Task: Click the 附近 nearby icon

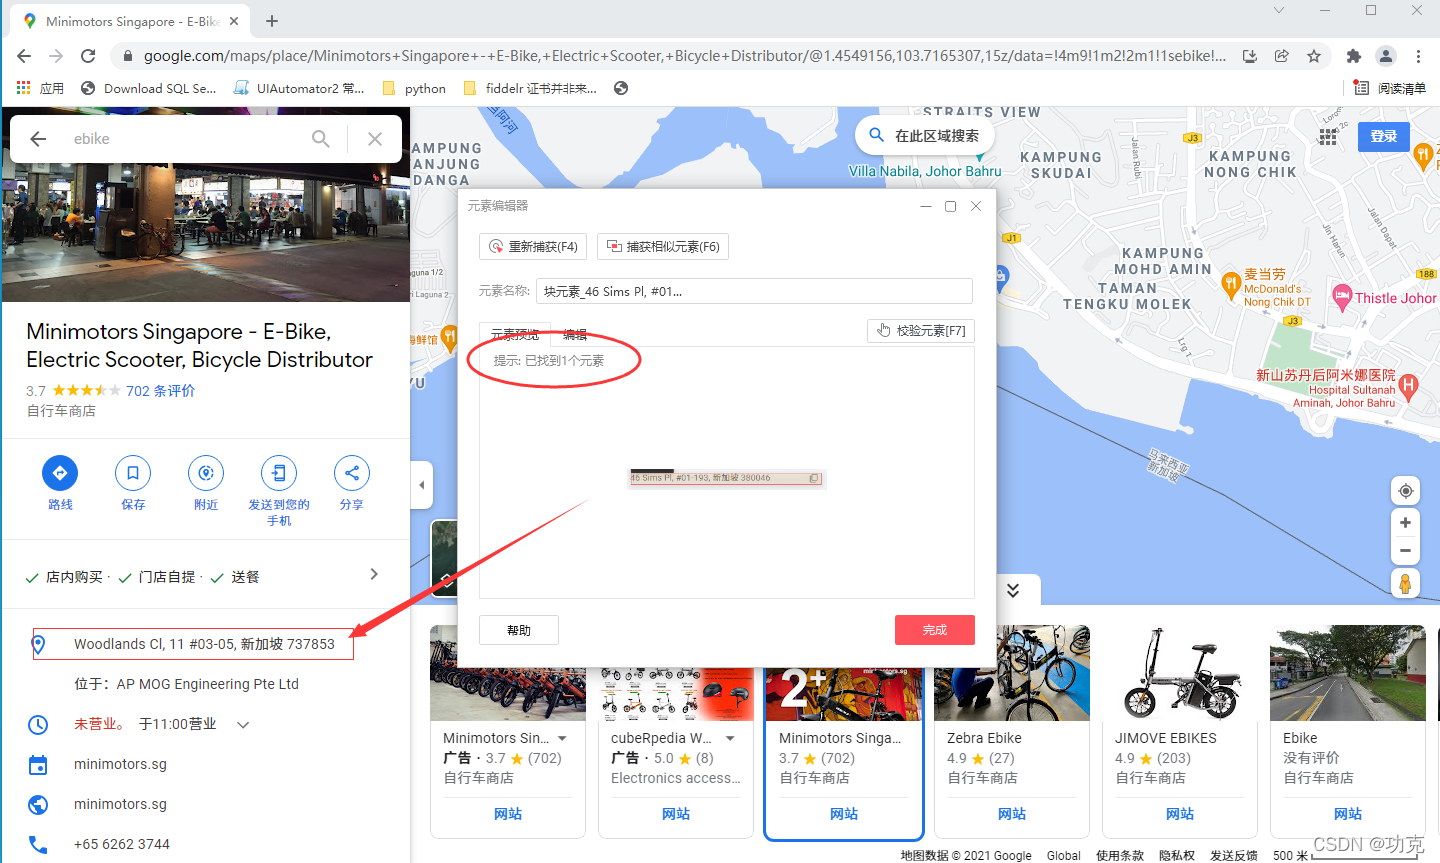Action: 206,473
